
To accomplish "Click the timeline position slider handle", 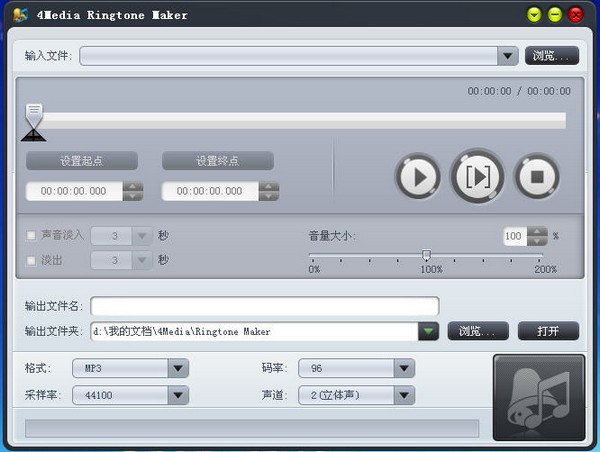I will tap(34, 116).
